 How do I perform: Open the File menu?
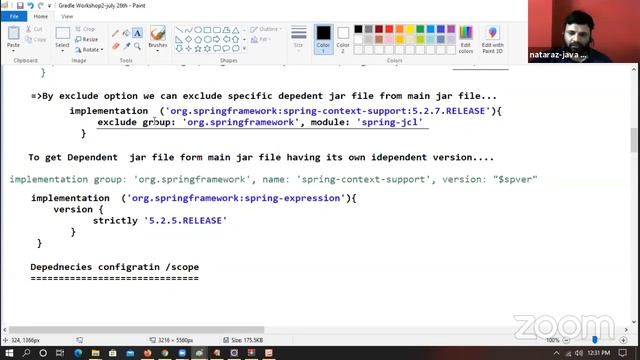(x=14, y=16)
